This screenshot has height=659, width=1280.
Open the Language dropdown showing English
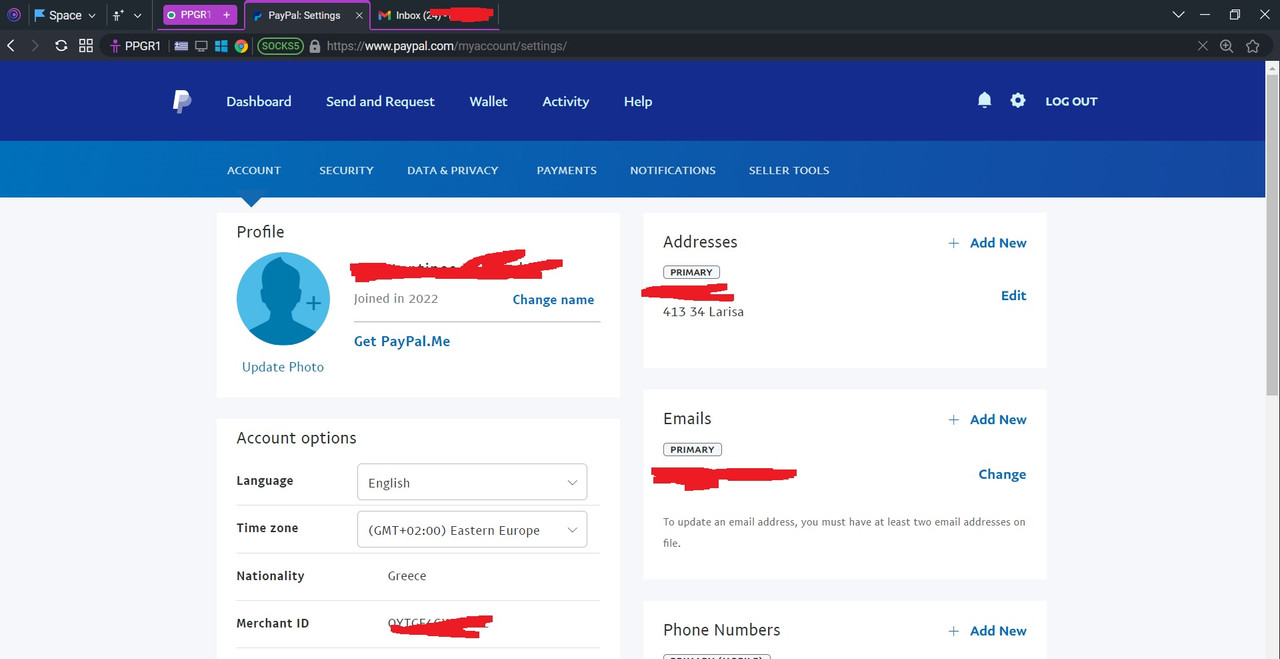(472, 482)
